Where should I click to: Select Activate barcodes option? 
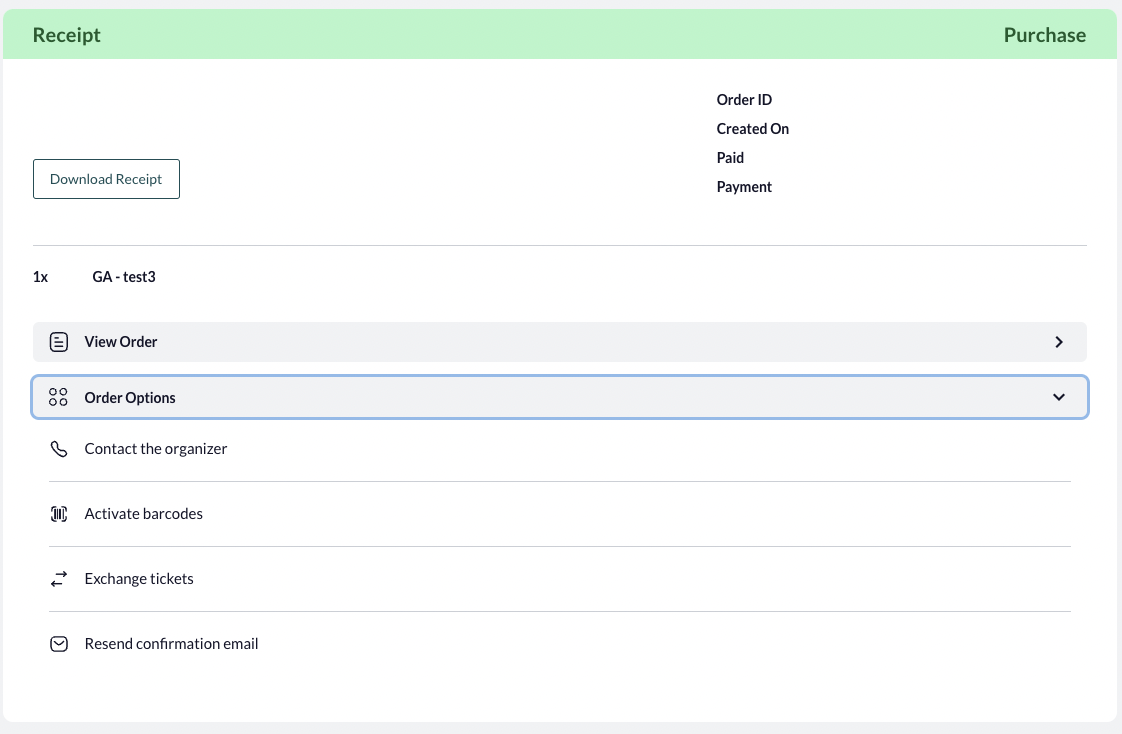[x=560, y=514]
